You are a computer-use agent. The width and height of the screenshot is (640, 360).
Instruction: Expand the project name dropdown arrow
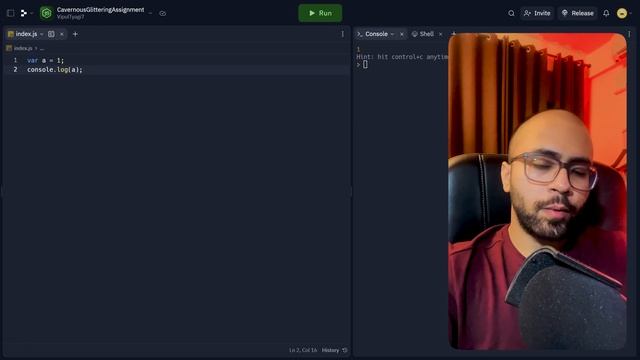coord(150,13)
